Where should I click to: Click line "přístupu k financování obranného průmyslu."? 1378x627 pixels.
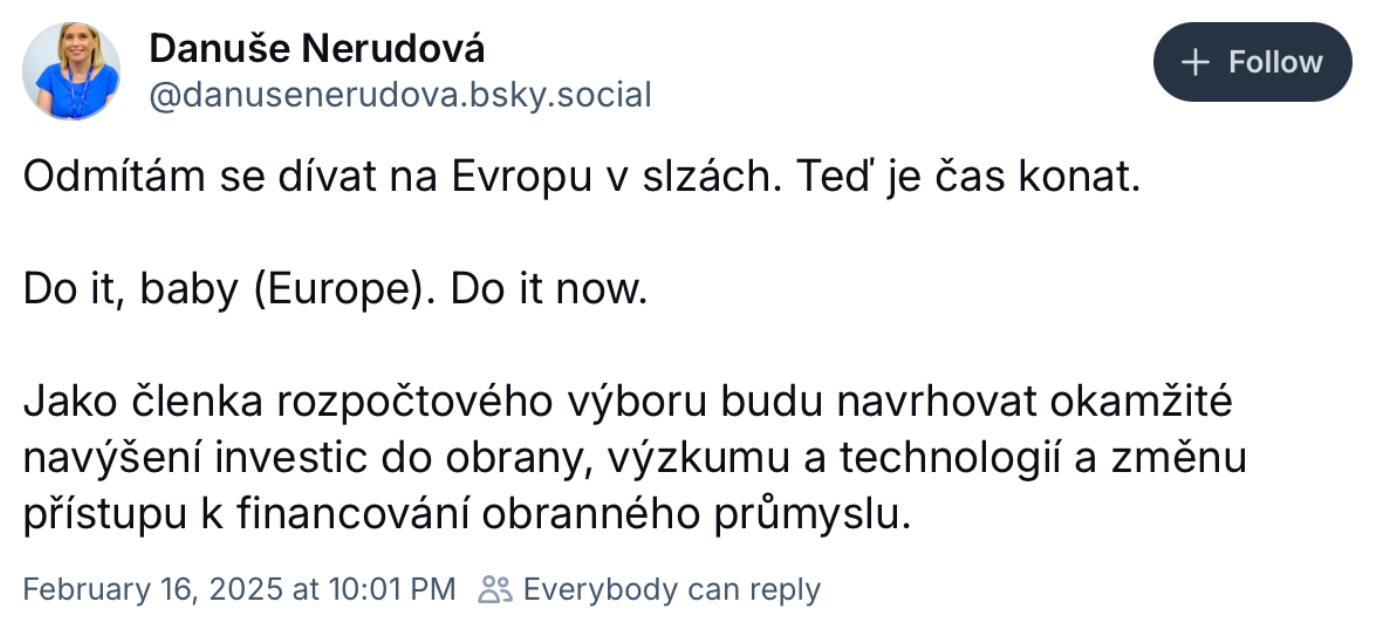[468, 514]
